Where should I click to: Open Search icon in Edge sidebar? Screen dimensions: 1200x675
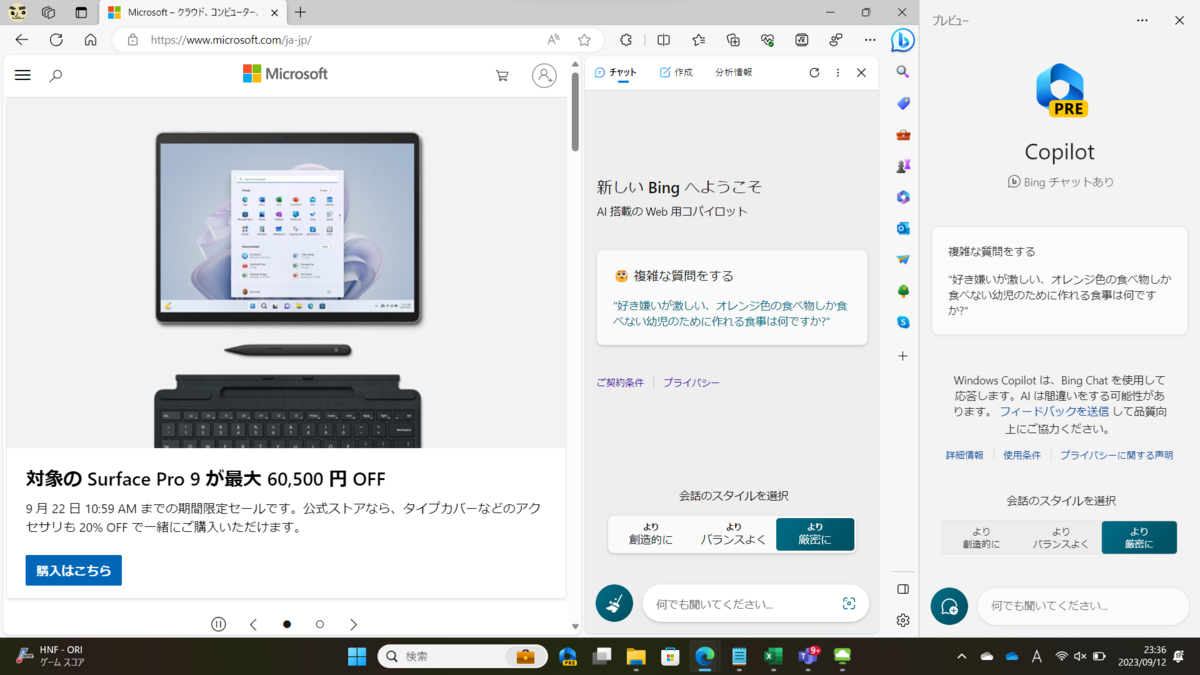tap(903, 72)
